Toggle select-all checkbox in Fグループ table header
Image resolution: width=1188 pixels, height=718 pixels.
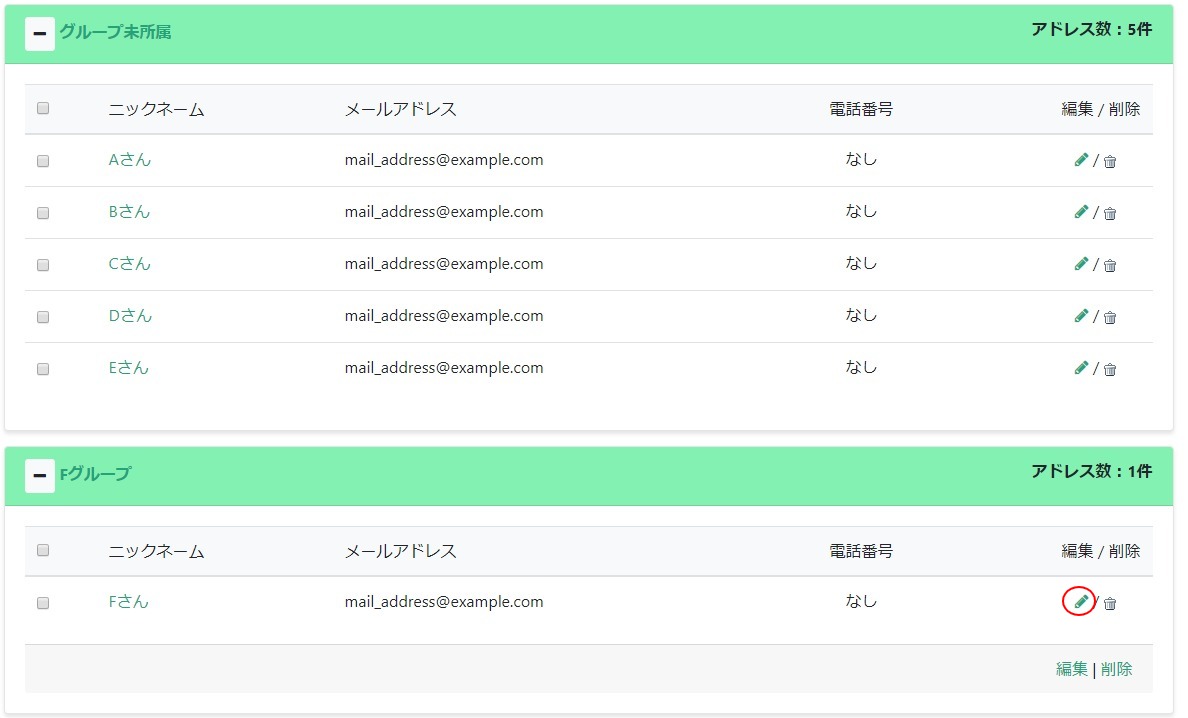[43, 550]
